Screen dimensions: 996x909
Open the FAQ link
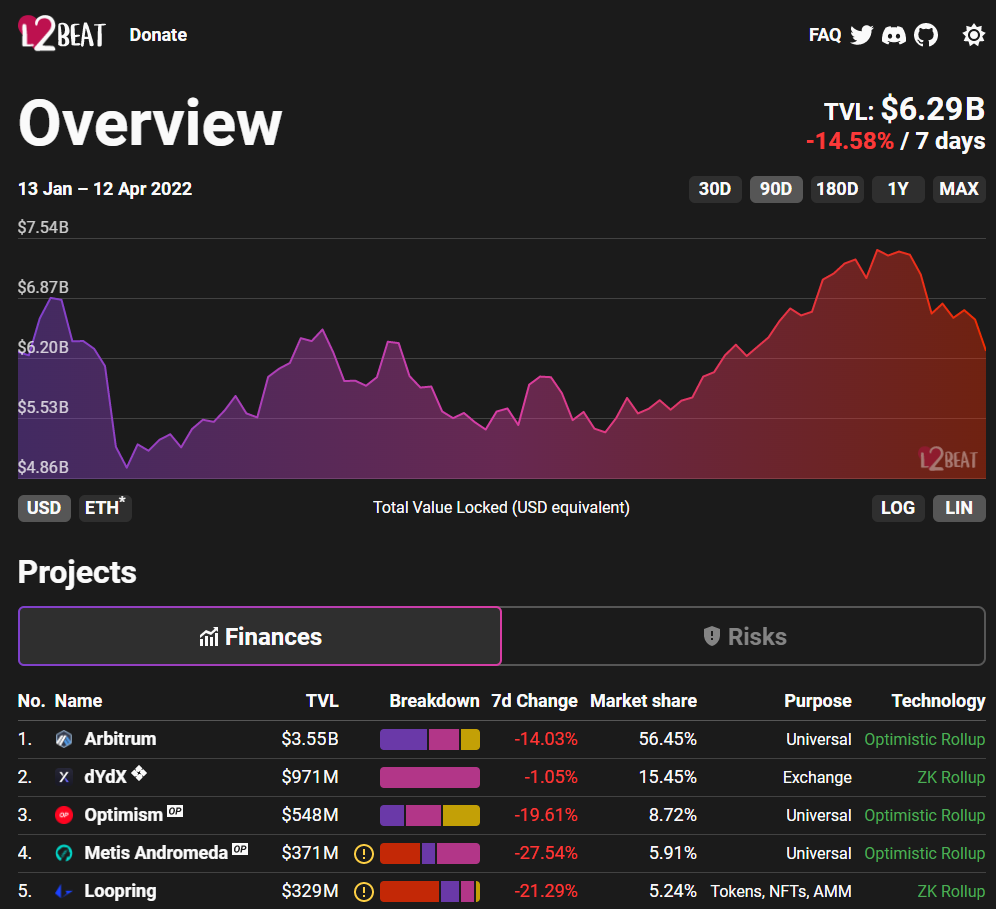(x=824, y=35)
